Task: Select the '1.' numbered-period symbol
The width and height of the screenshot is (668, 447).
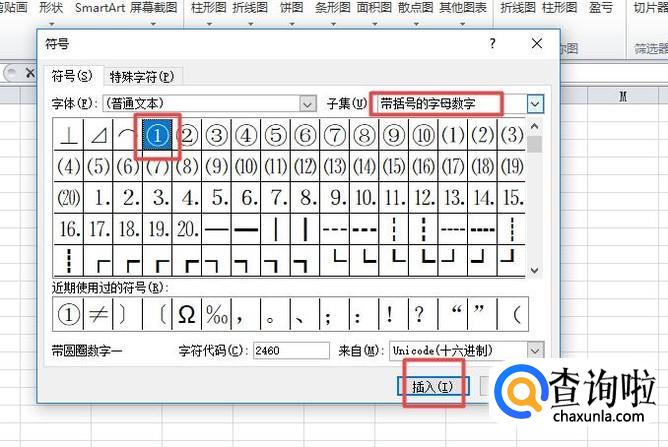Action: pos(98,198)
